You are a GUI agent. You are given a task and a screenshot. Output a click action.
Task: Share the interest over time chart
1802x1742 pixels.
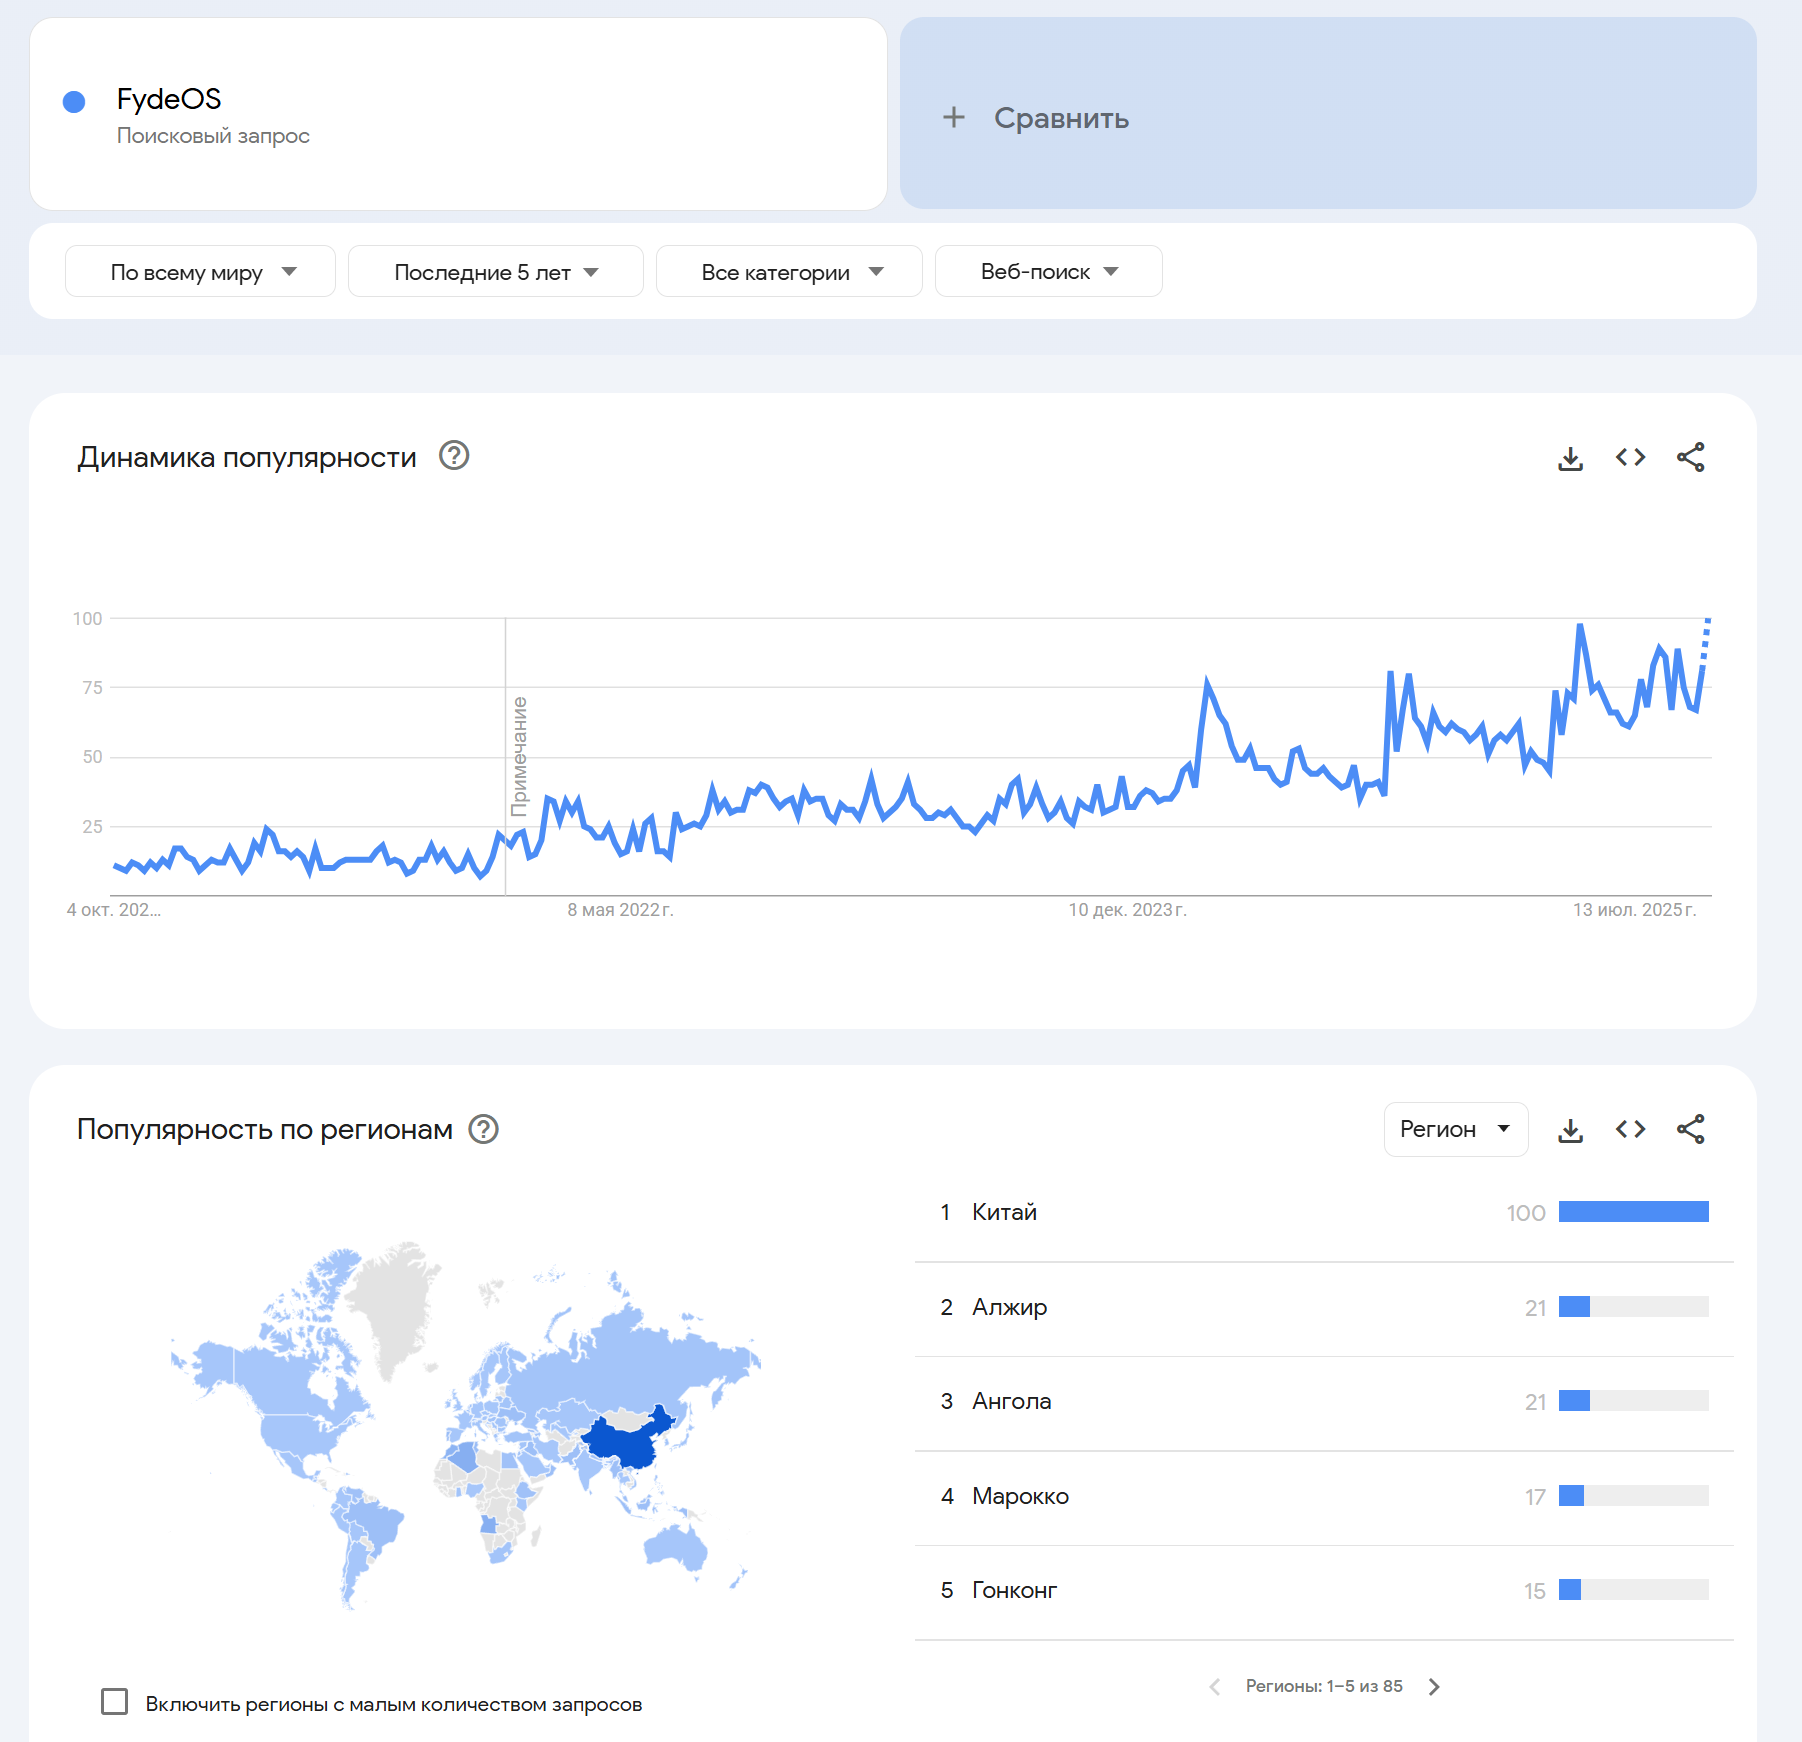1690,458
